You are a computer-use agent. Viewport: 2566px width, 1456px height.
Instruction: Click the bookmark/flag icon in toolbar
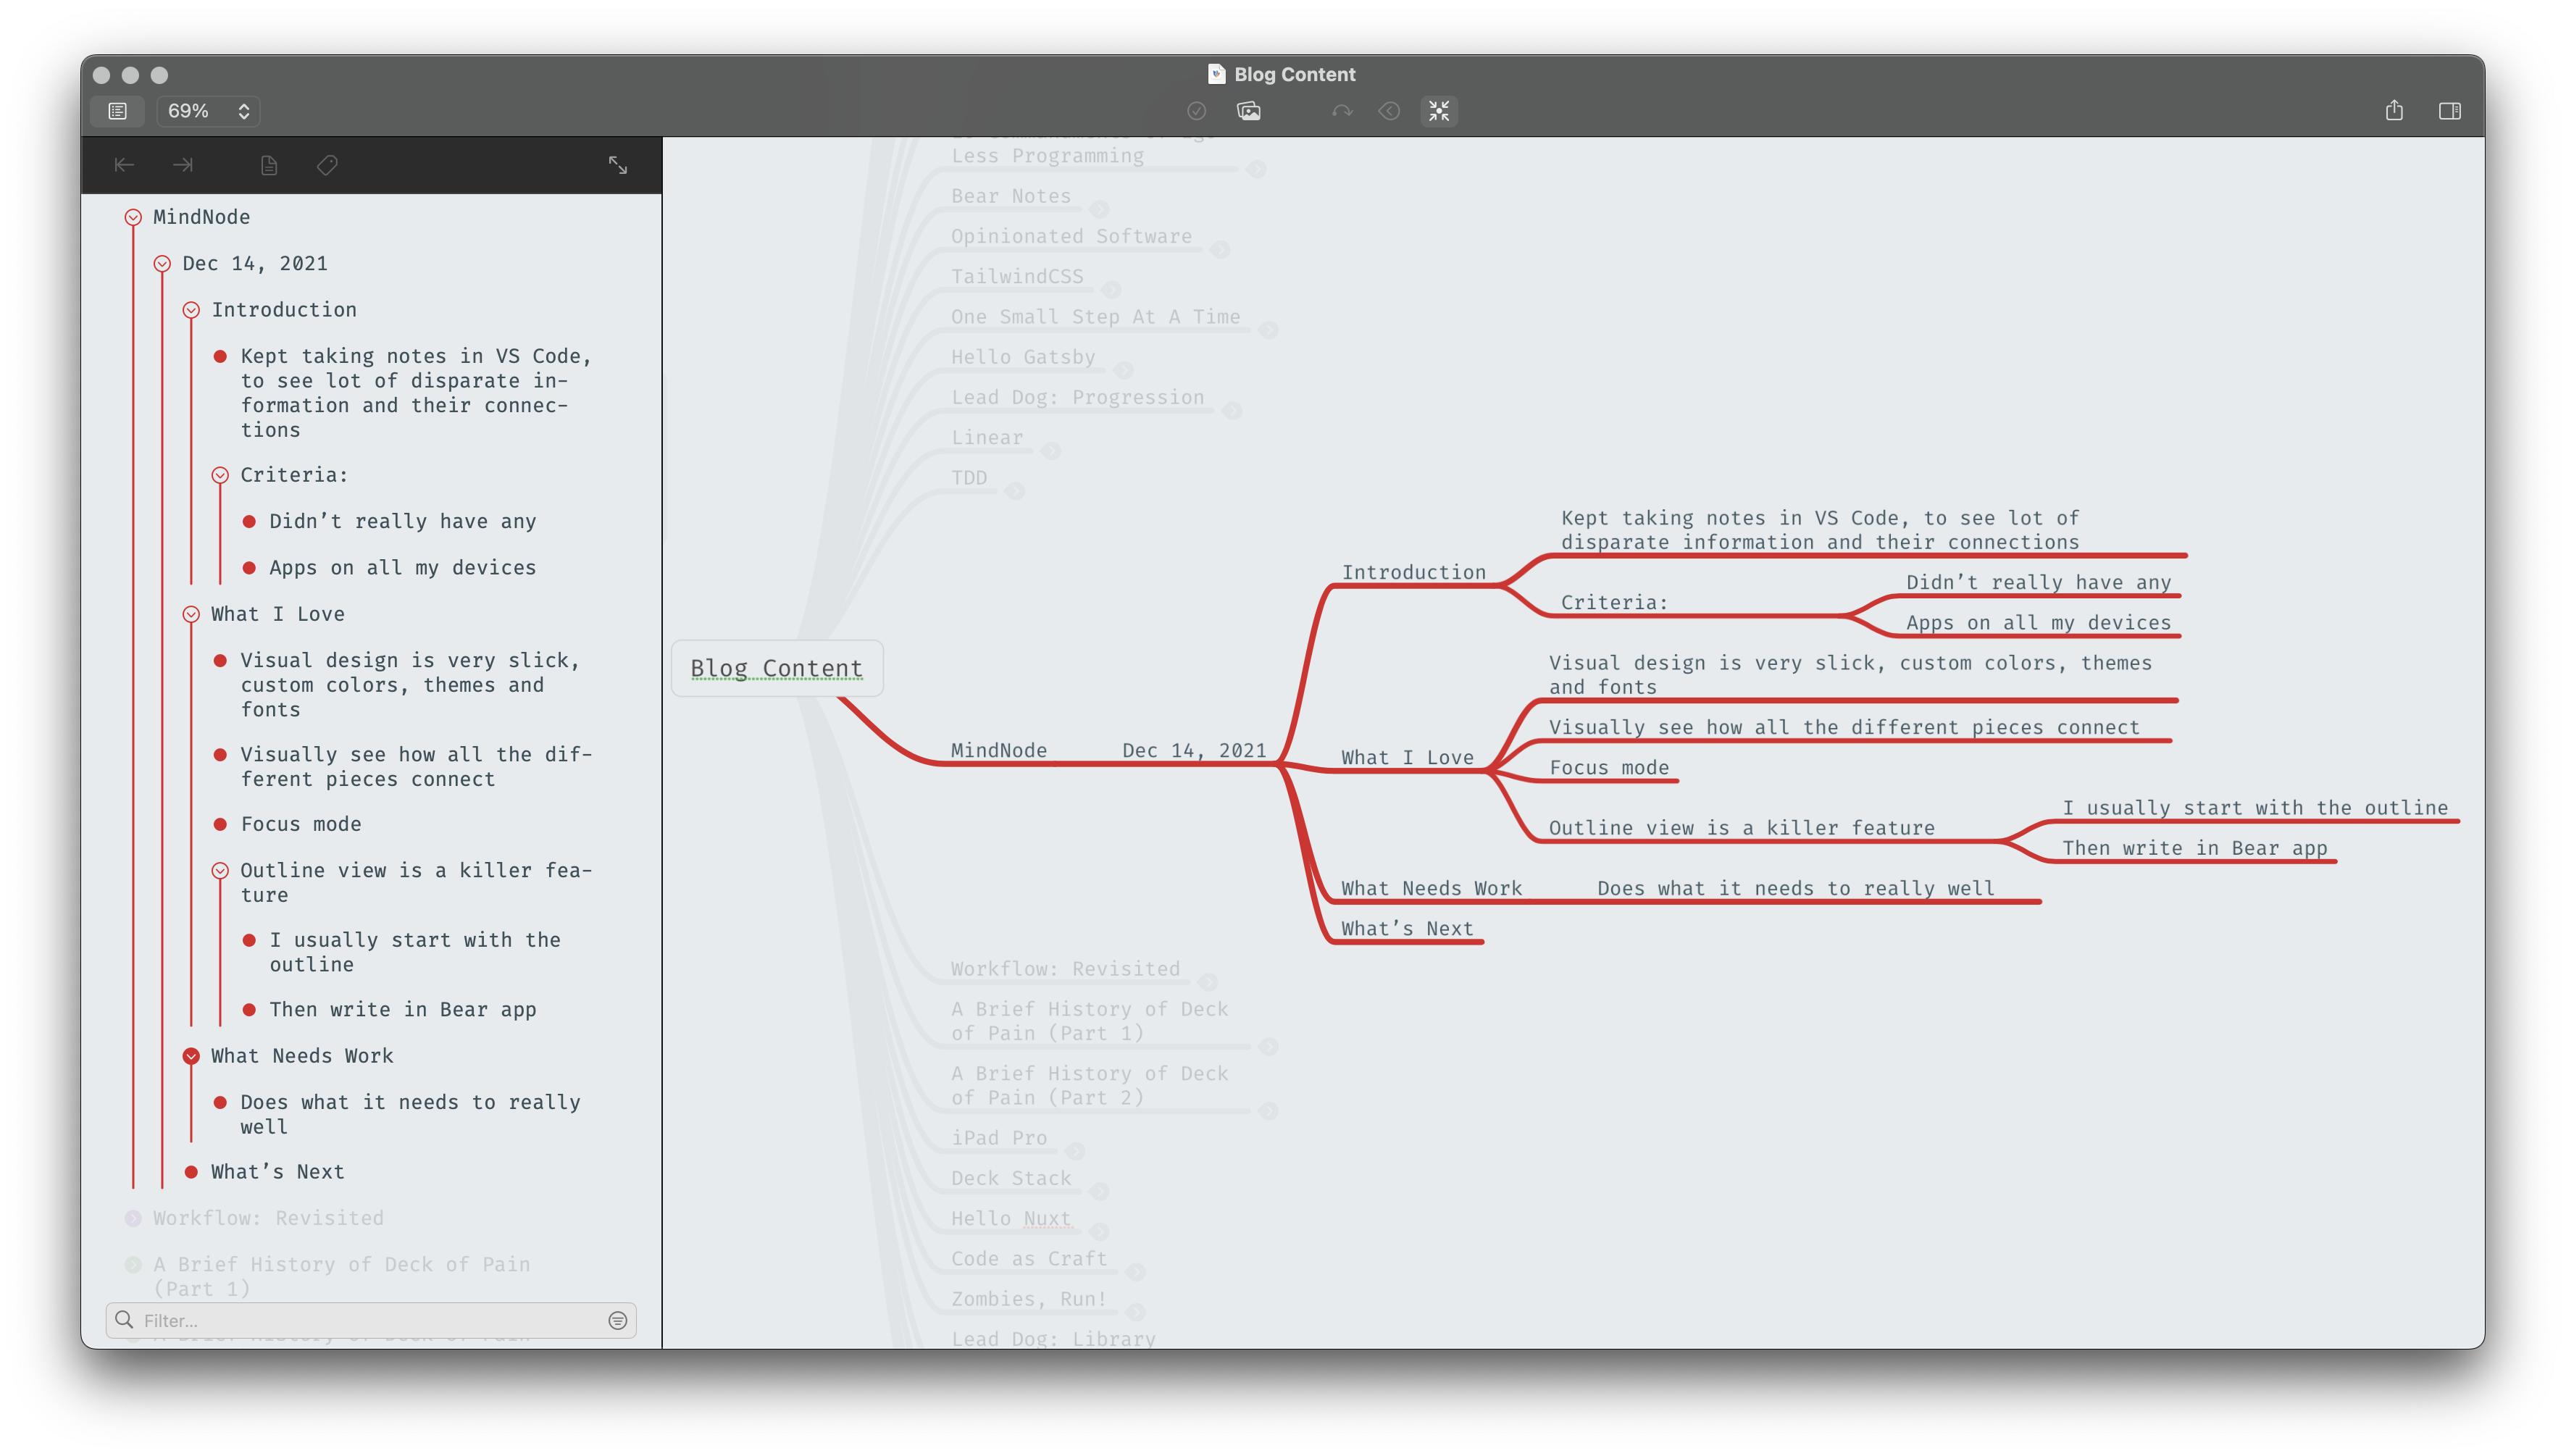point(326,164)
